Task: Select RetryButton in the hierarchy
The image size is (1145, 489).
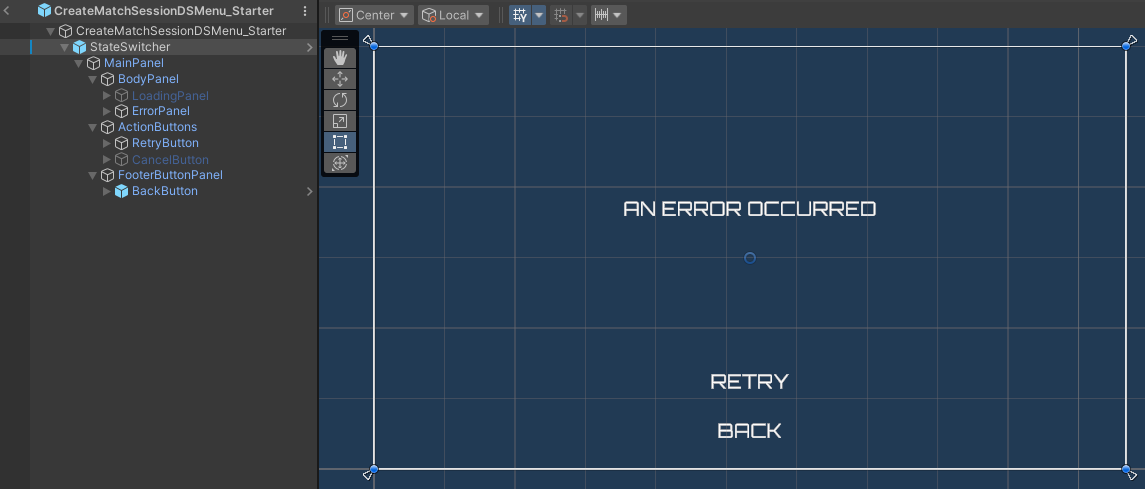Action: pyautogui.click(x=165, y=143)
